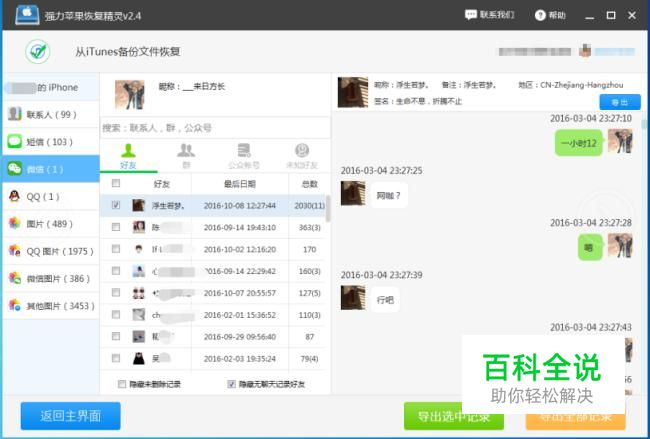This screenshot has height=439, width=650.
Task: Open the 联系人 (99) contacts category
Action: click(51, 114)
